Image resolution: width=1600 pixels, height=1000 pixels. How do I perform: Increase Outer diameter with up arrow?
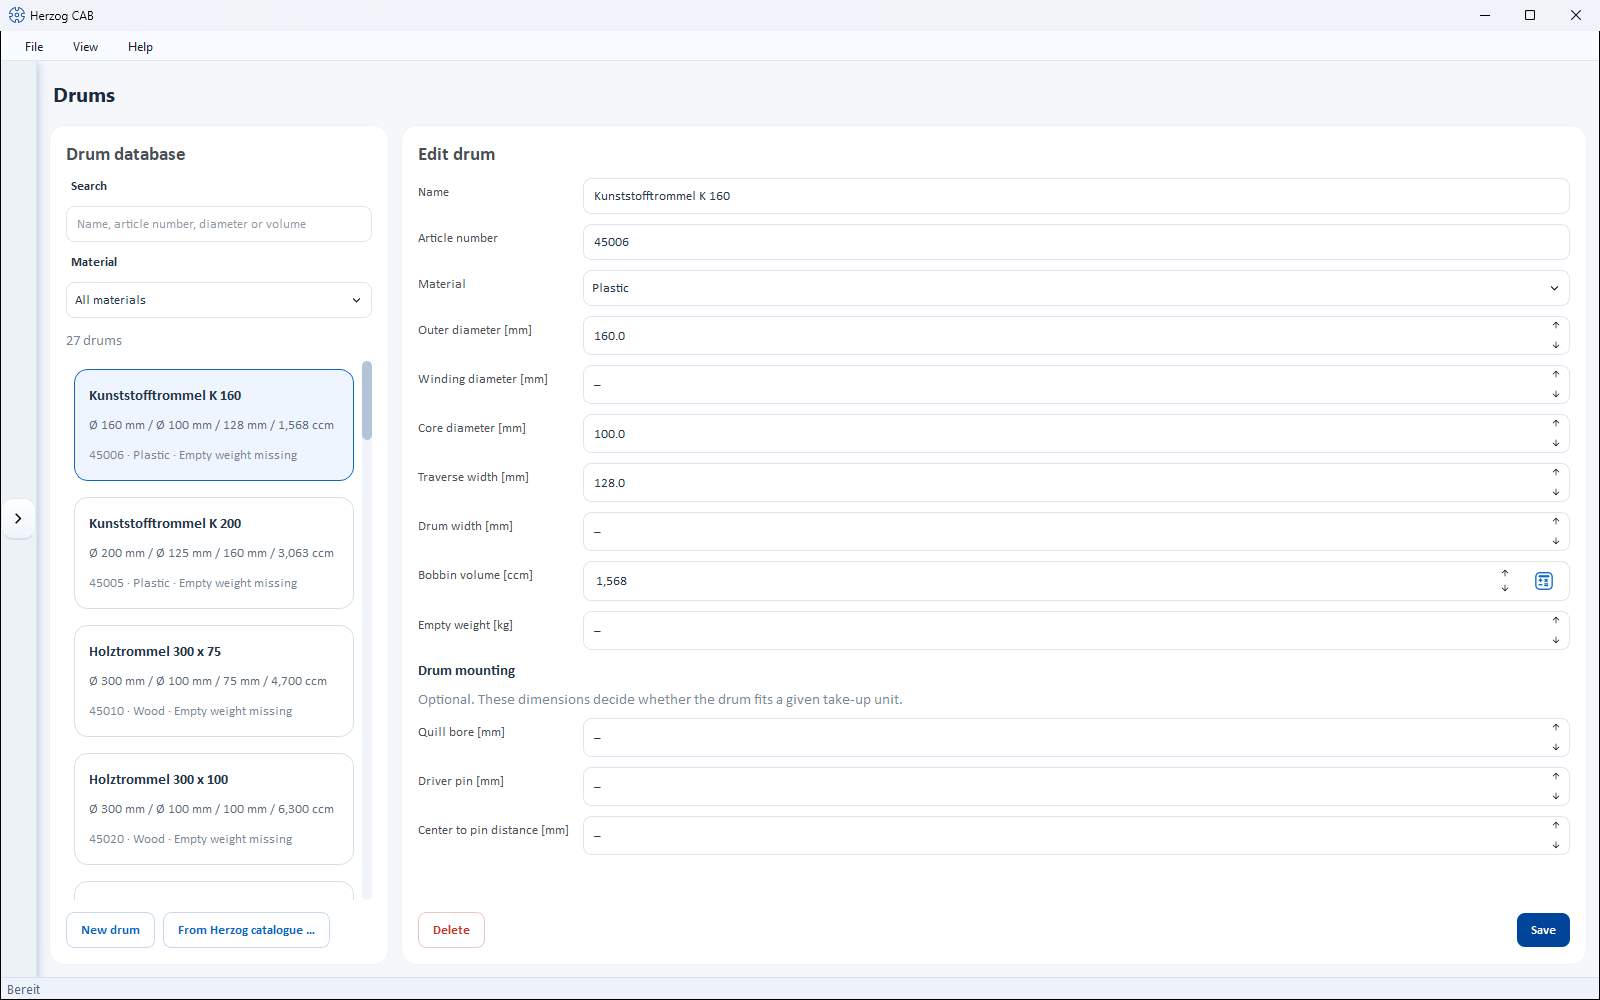click(x=1556, y=326)
